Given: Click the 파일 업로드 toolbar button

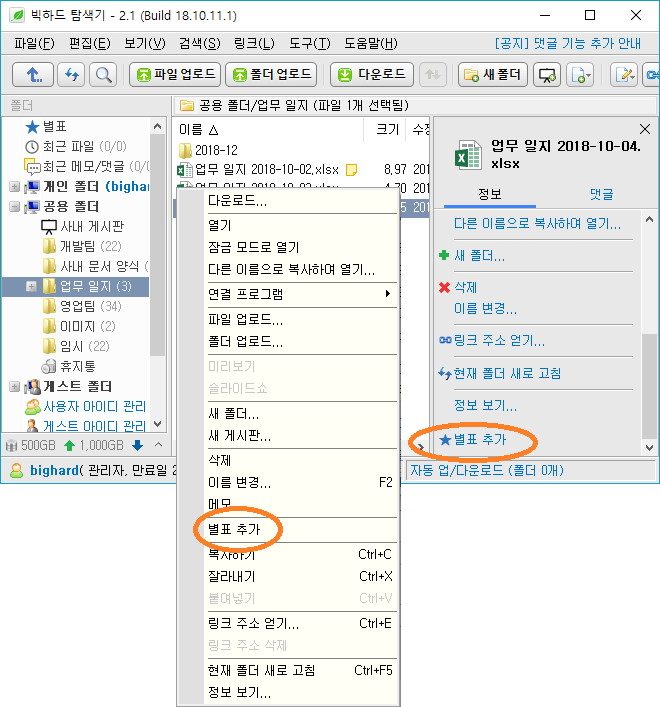Looking at the screenshot, I should 175,74.
